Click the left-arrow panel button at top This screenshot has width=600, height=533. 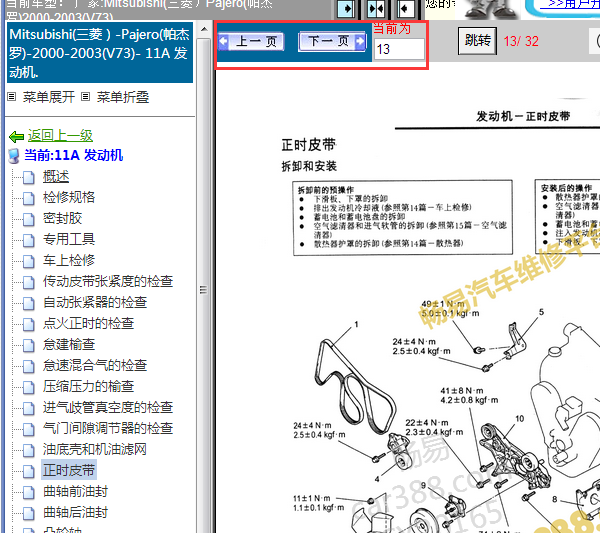tap(405, 9)
